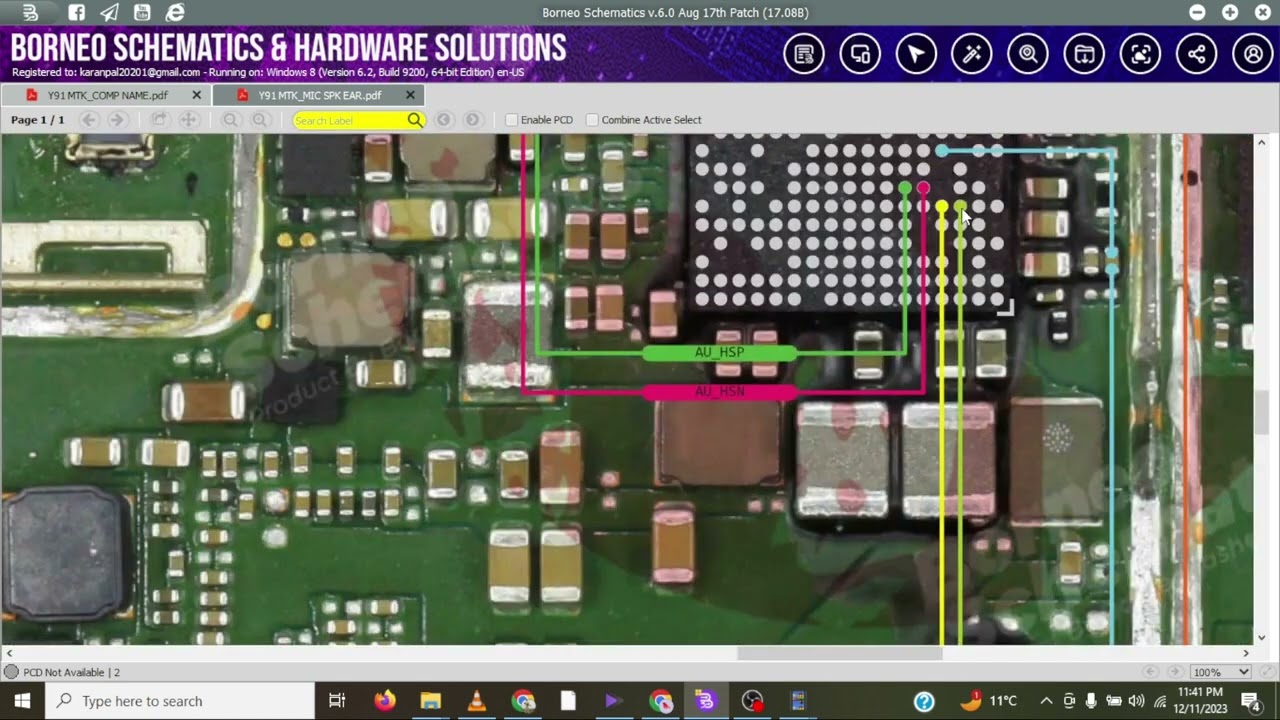
Task: Open the folder download round icon
Action: point(1084,54)
